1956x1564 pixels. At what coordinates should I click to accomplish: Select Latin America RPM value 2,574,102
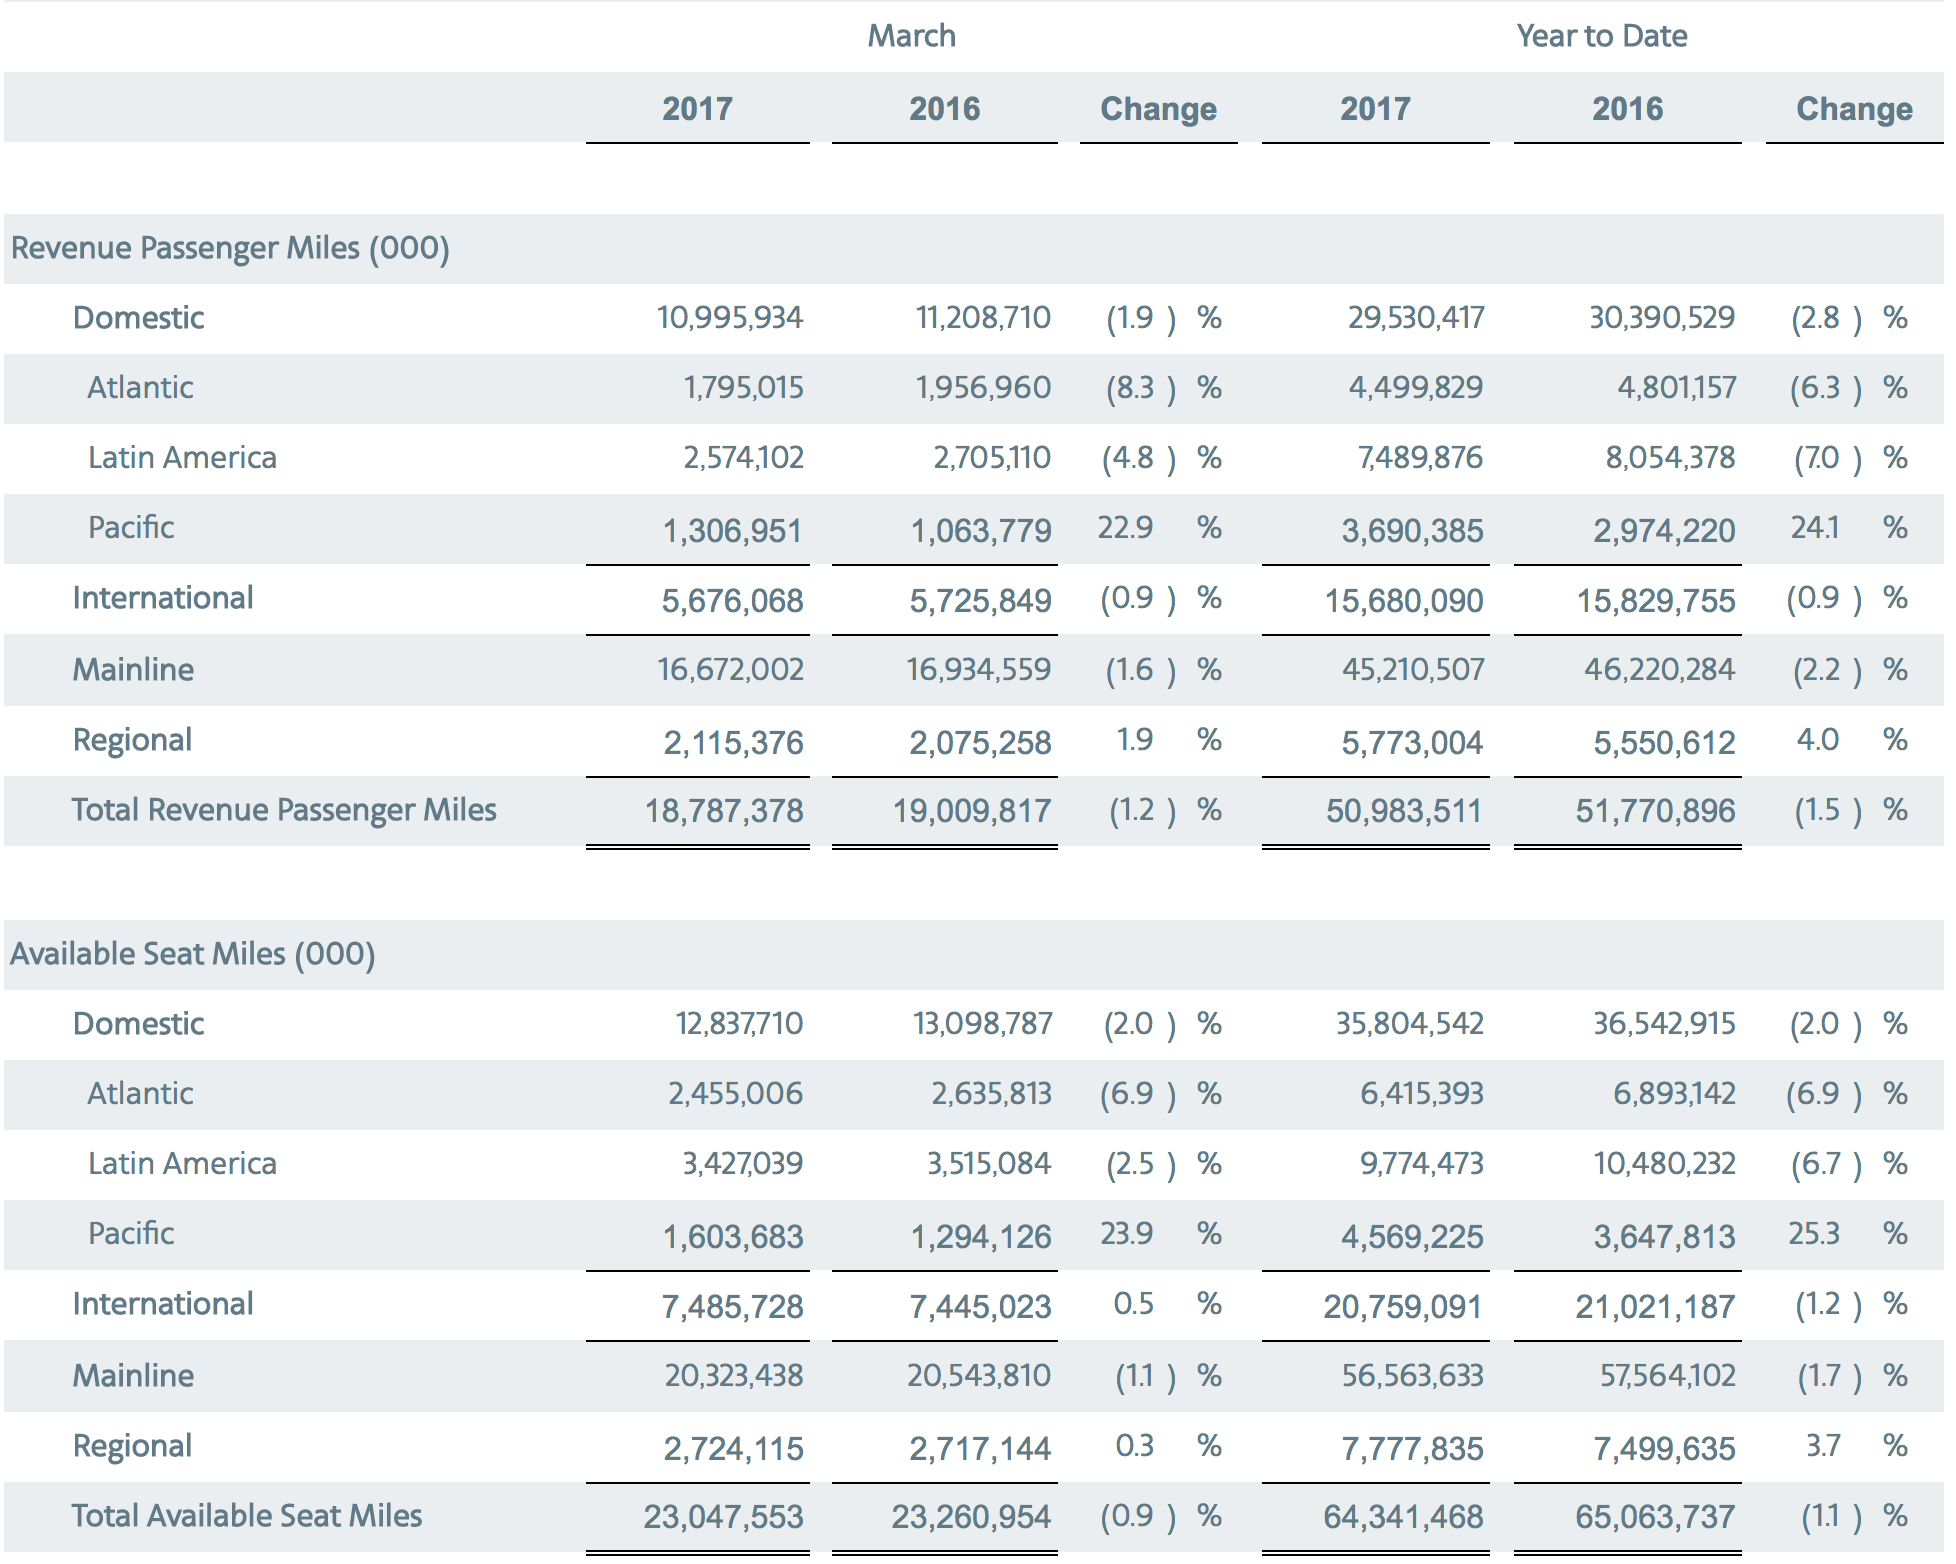coord(743,458)
